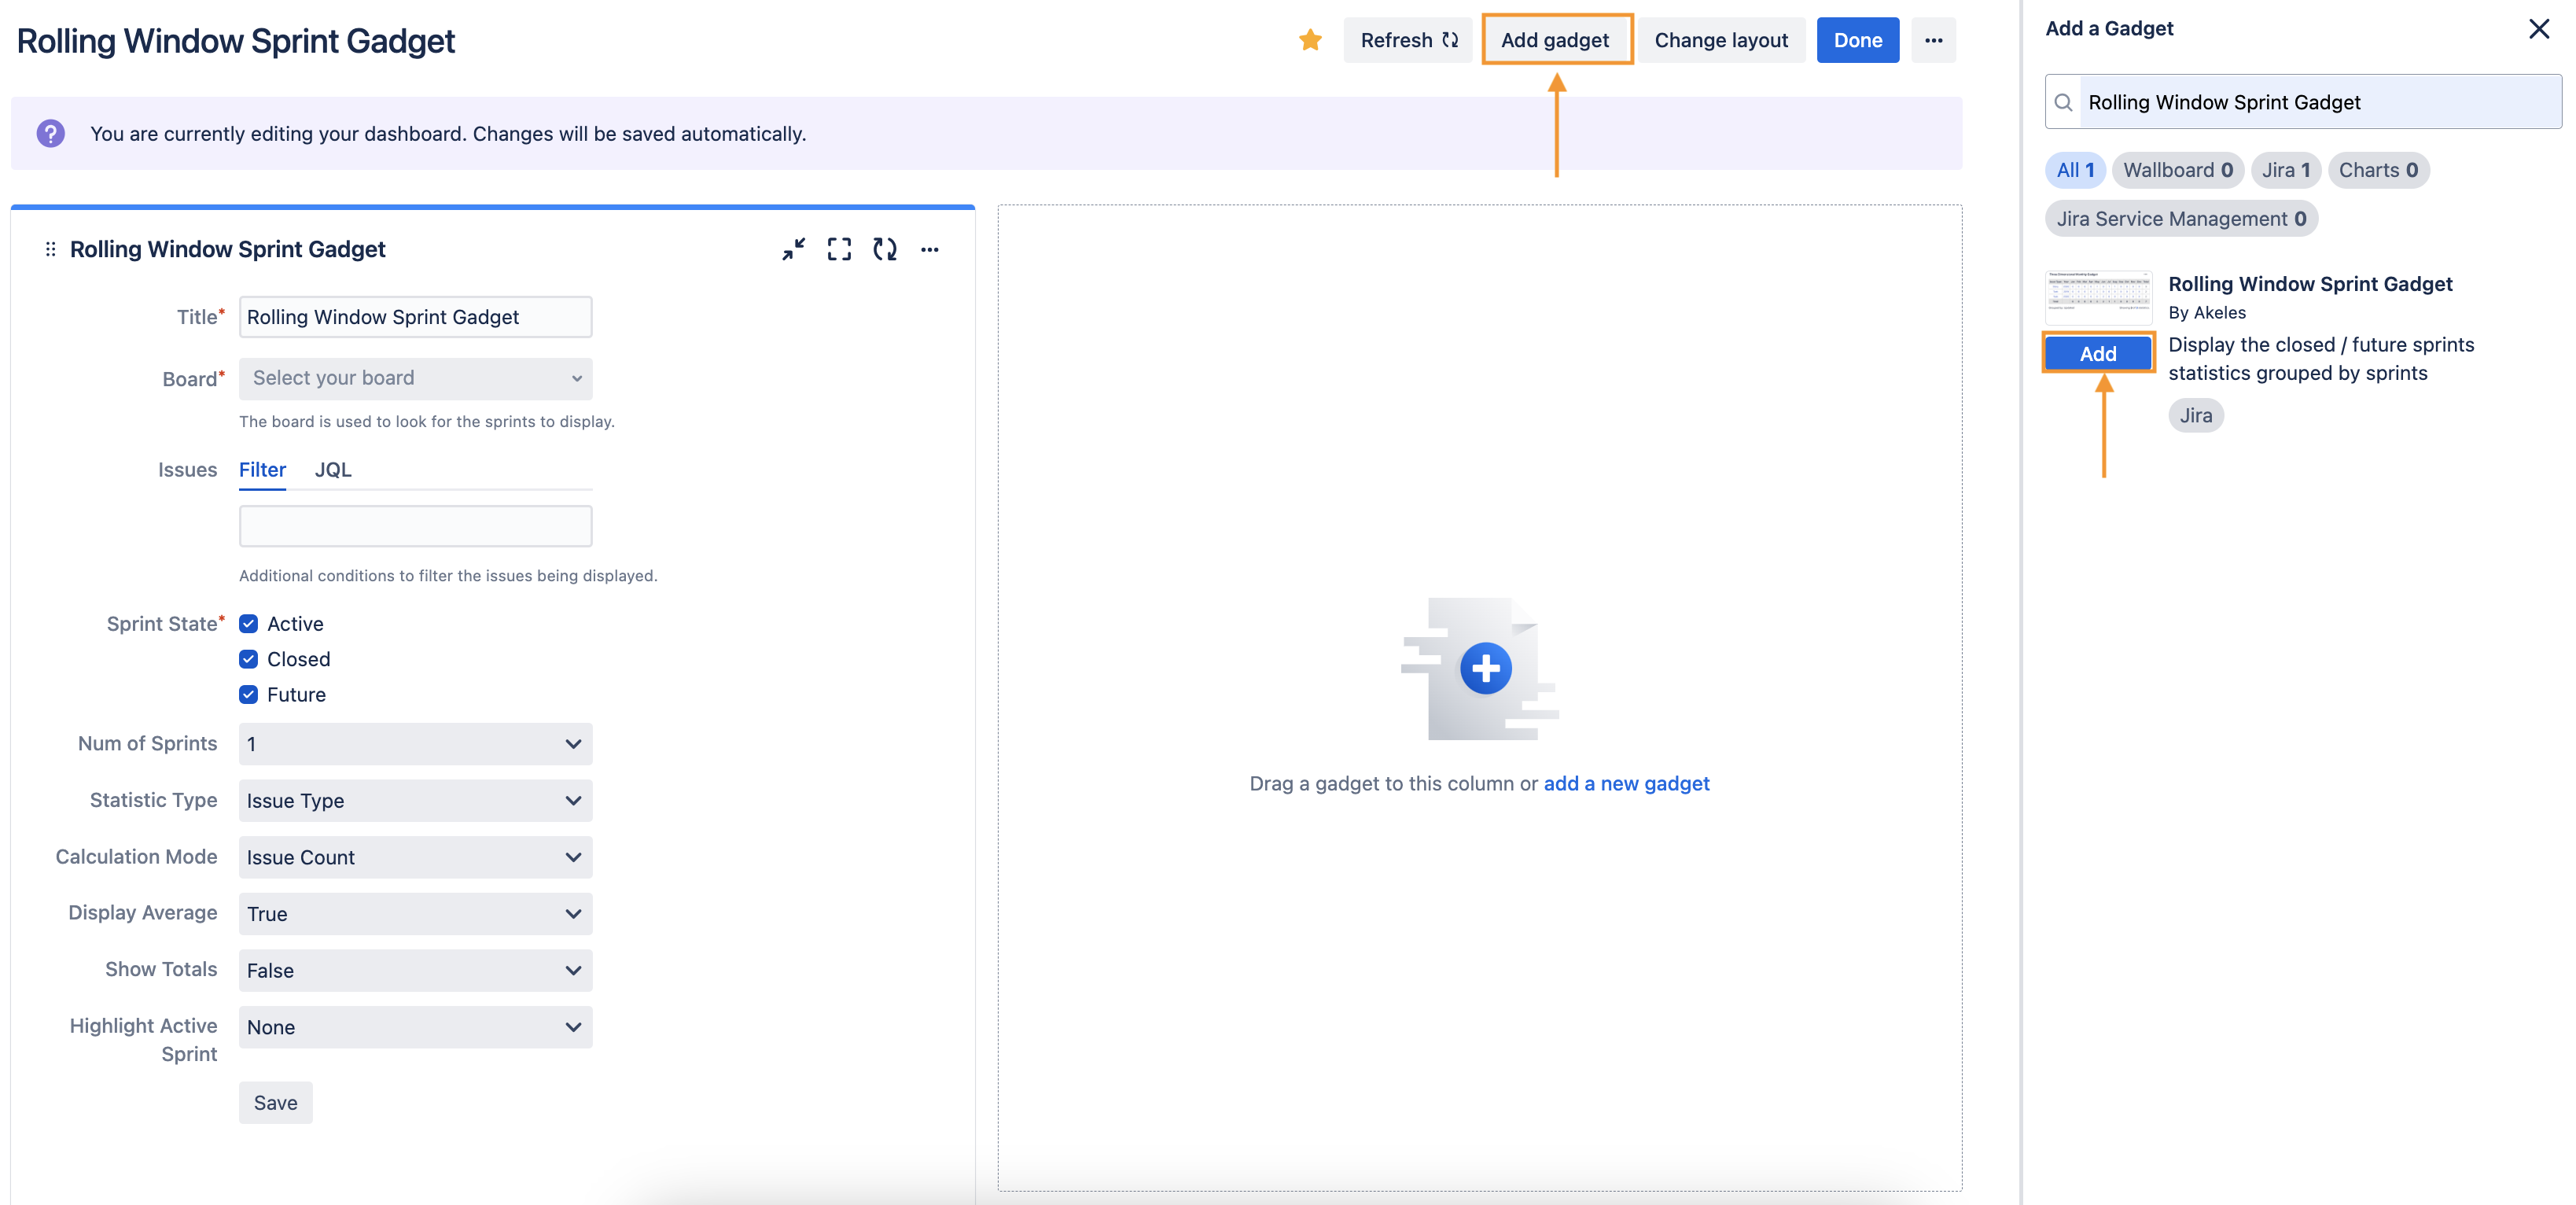Viewport: 2576px width, 1205px height.
Task: Minimize the Rolling Window Sprint Gadget
Action: click(794, 249)
